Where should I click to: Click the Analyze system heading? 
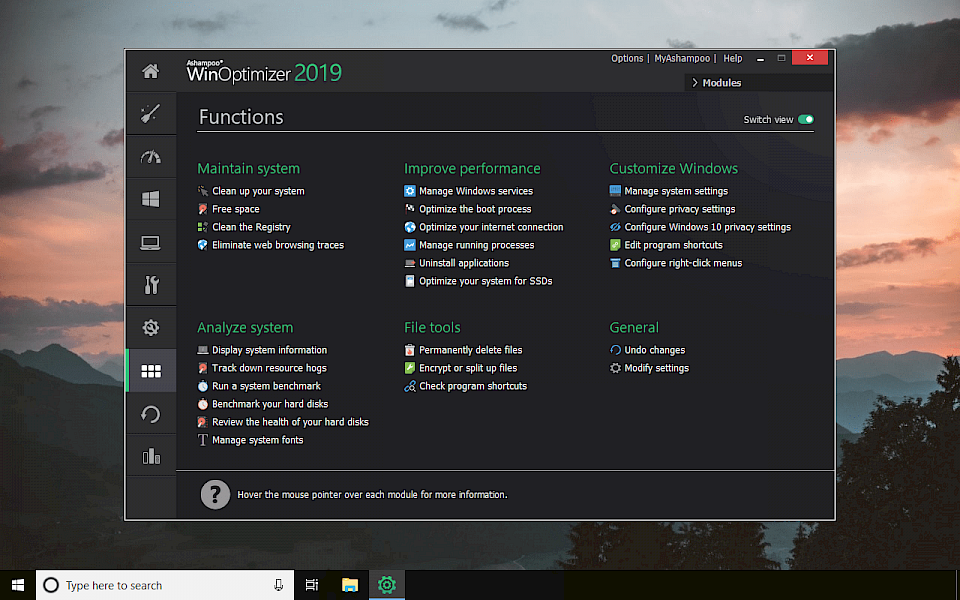pyautogui.click(x=245, y=328)
